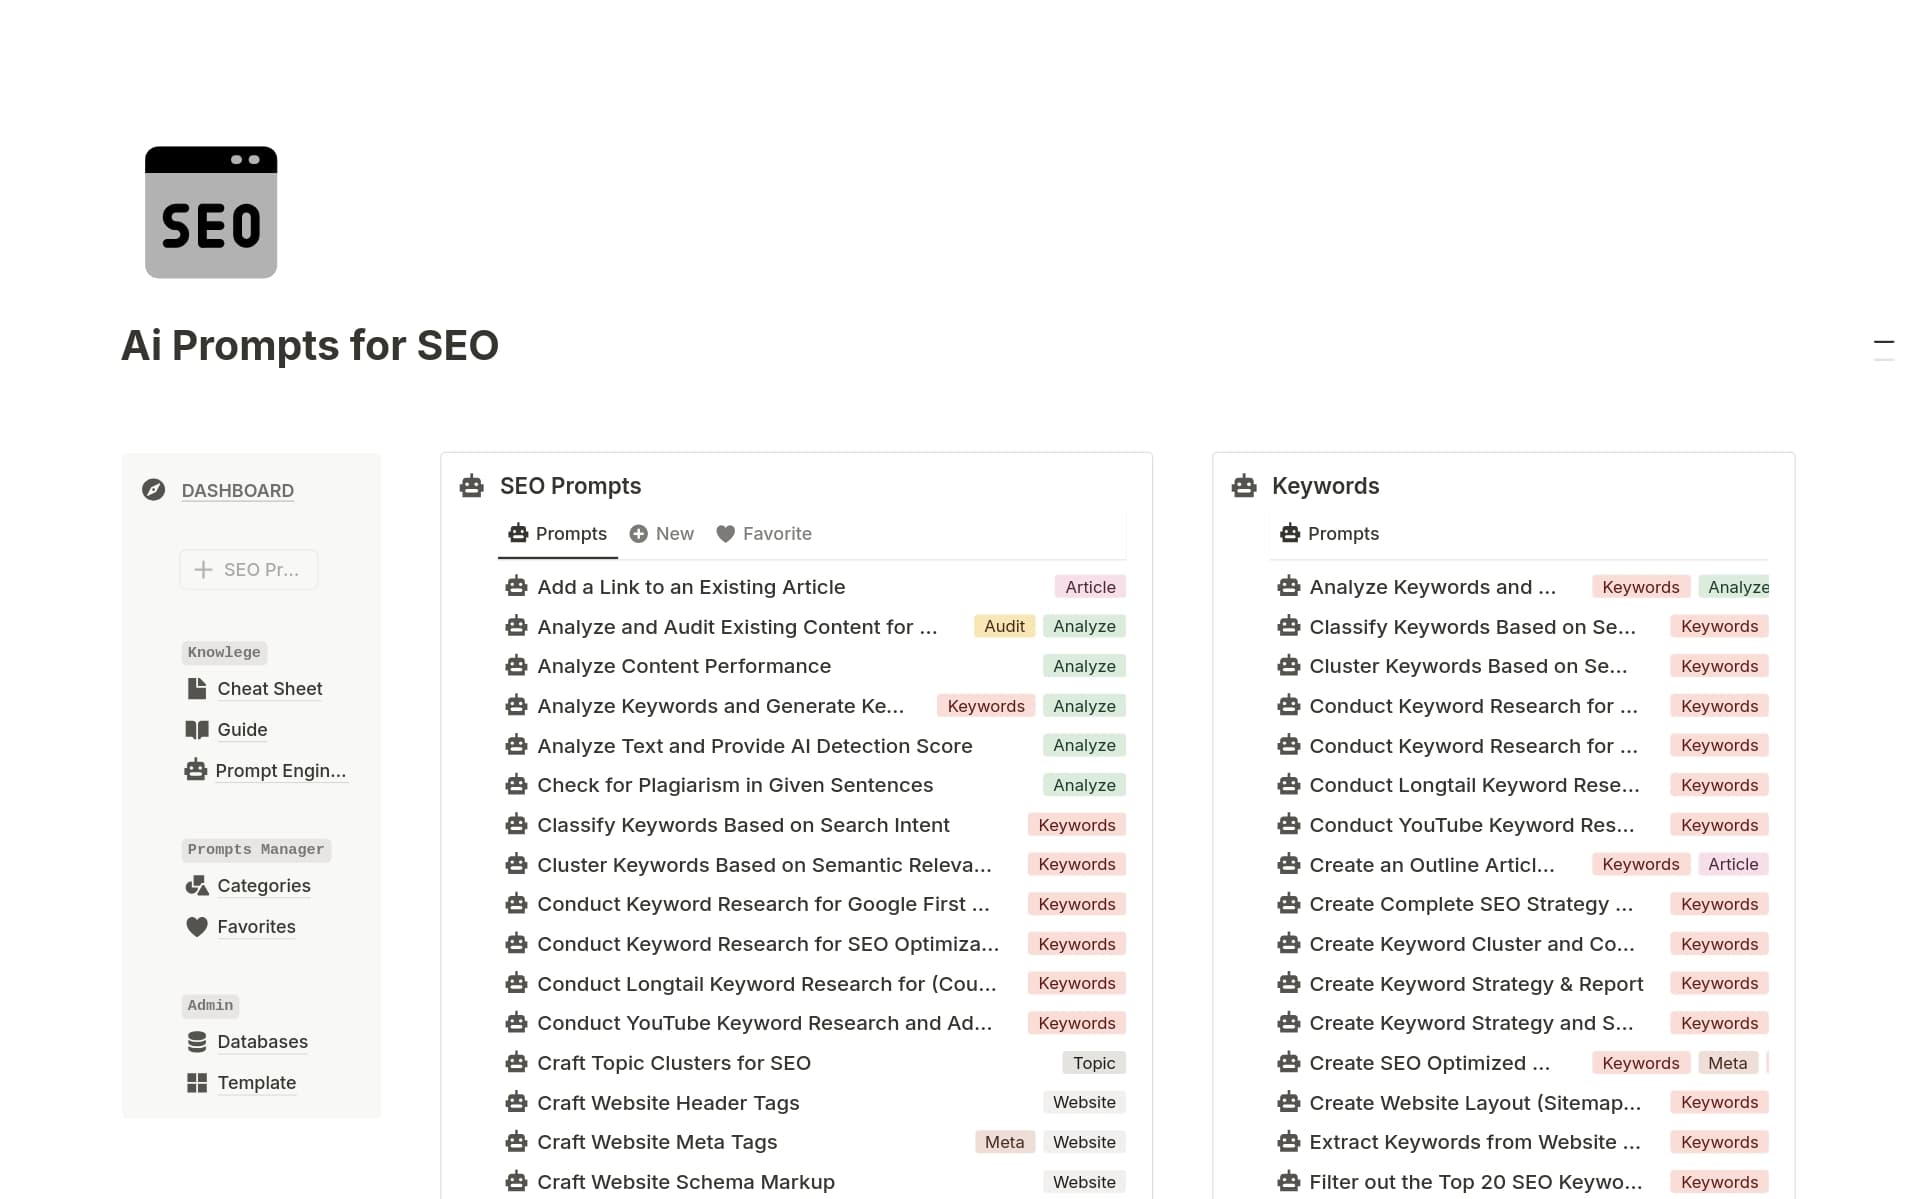Viewport: 1920px width, 1199px height.
Task: Click the Audit tag beside Analyze and Audit
Action: tap(1003, 625)
